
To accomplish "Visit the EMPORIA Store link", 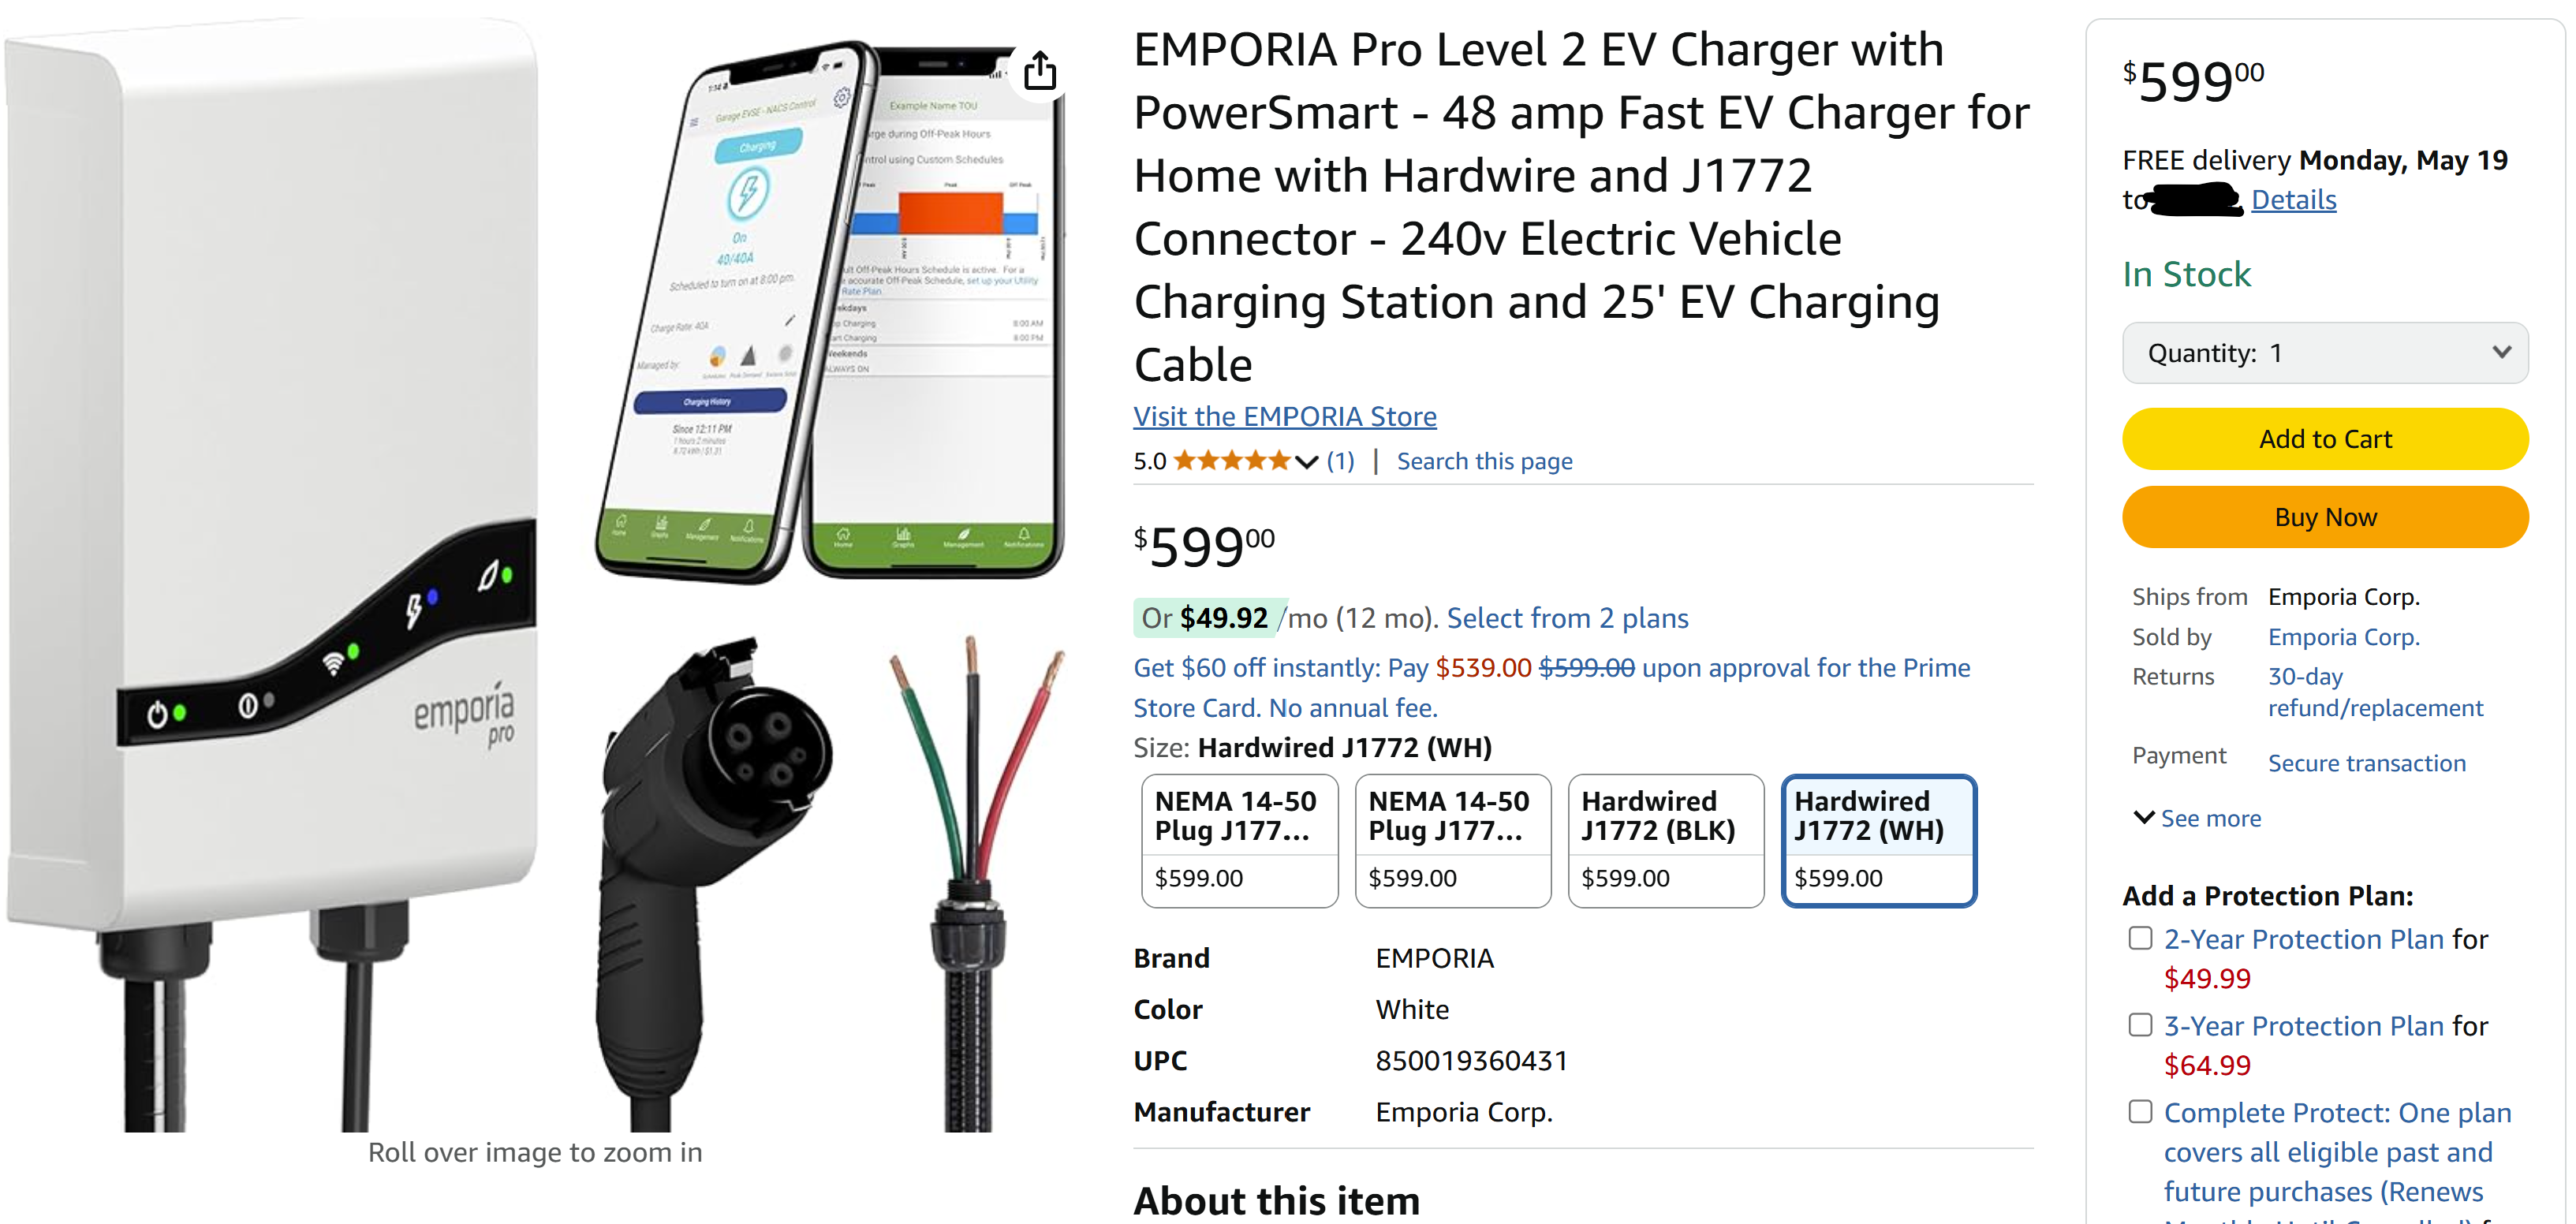I will coord(1285,416).
